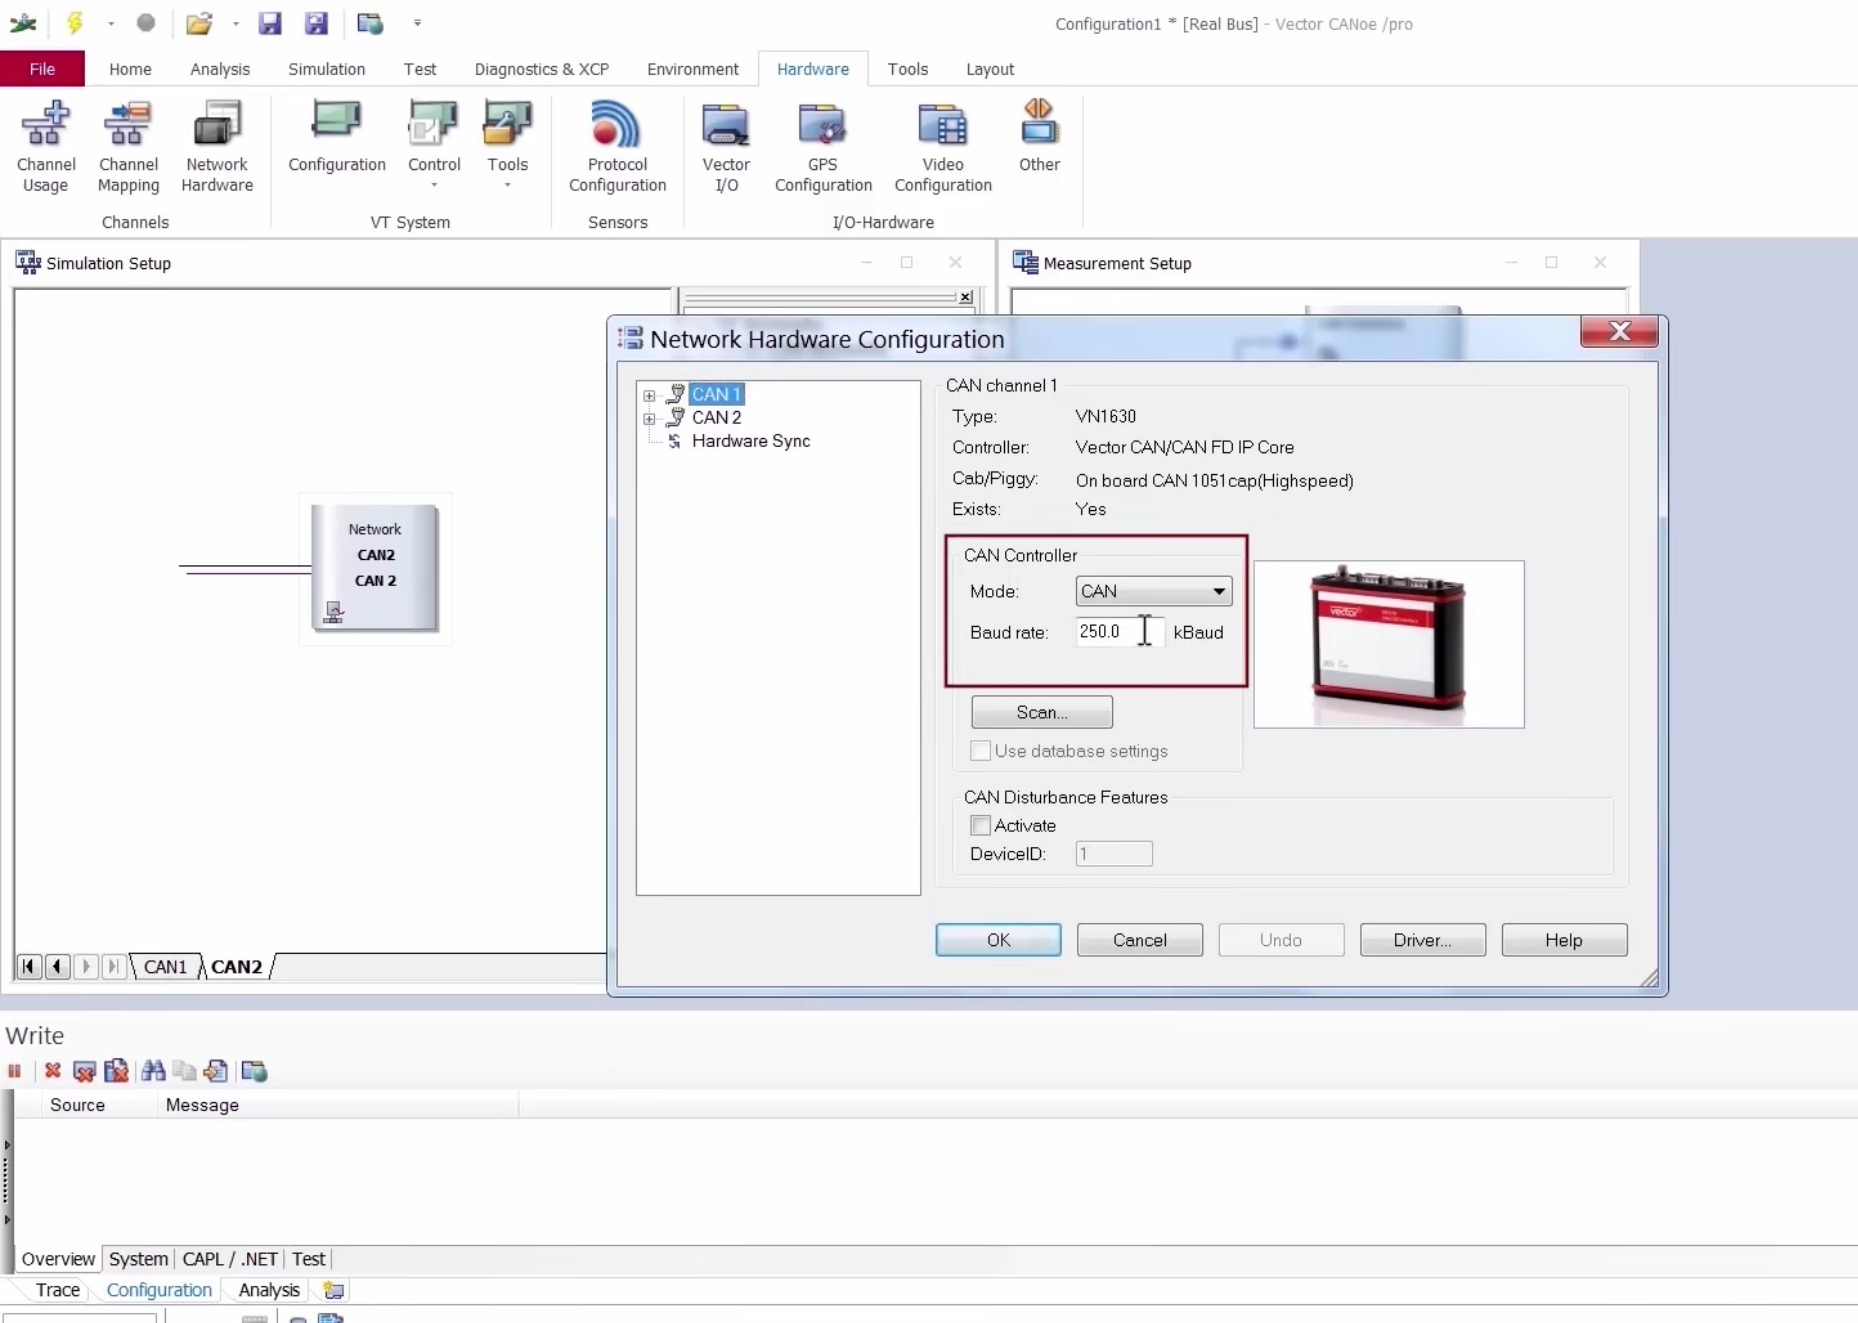Open Channel Mapping dialog
The image size is (1858, 1323).
pos(128,146)
